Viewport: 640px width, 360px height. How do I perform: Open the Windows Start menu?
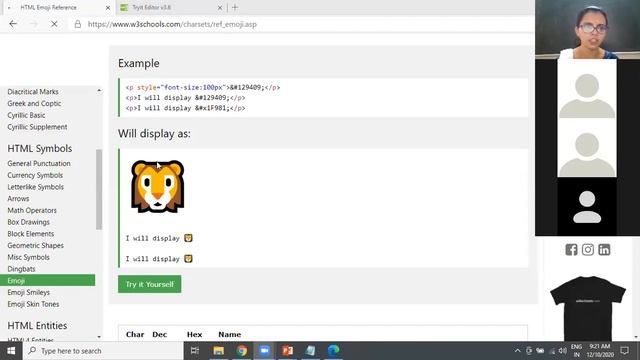tap(11, 351)
